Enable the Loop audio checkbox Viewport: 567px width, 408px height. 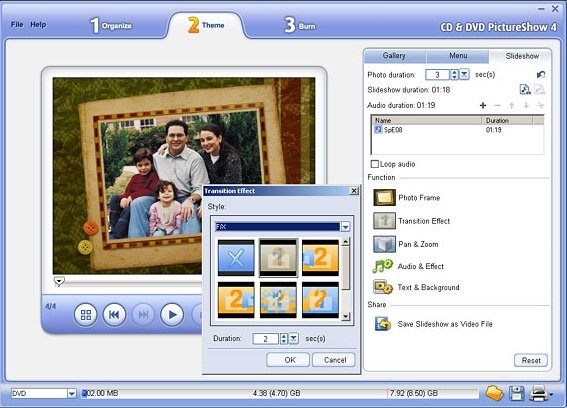tap(375, 164)
